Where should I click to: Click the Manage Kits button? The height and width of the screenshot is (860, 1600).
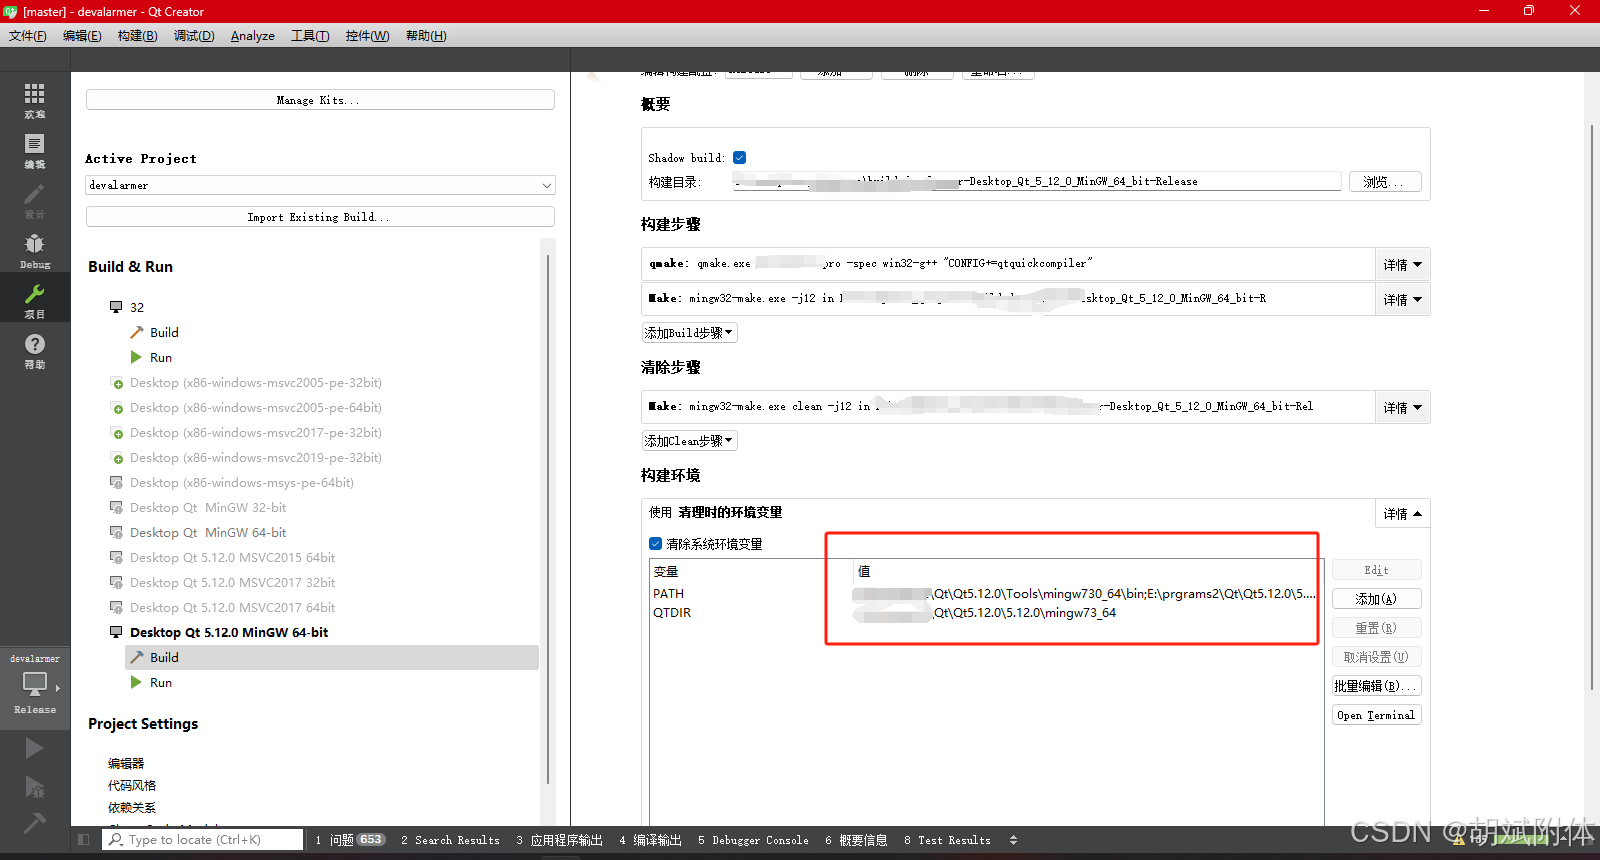point(320,100)
